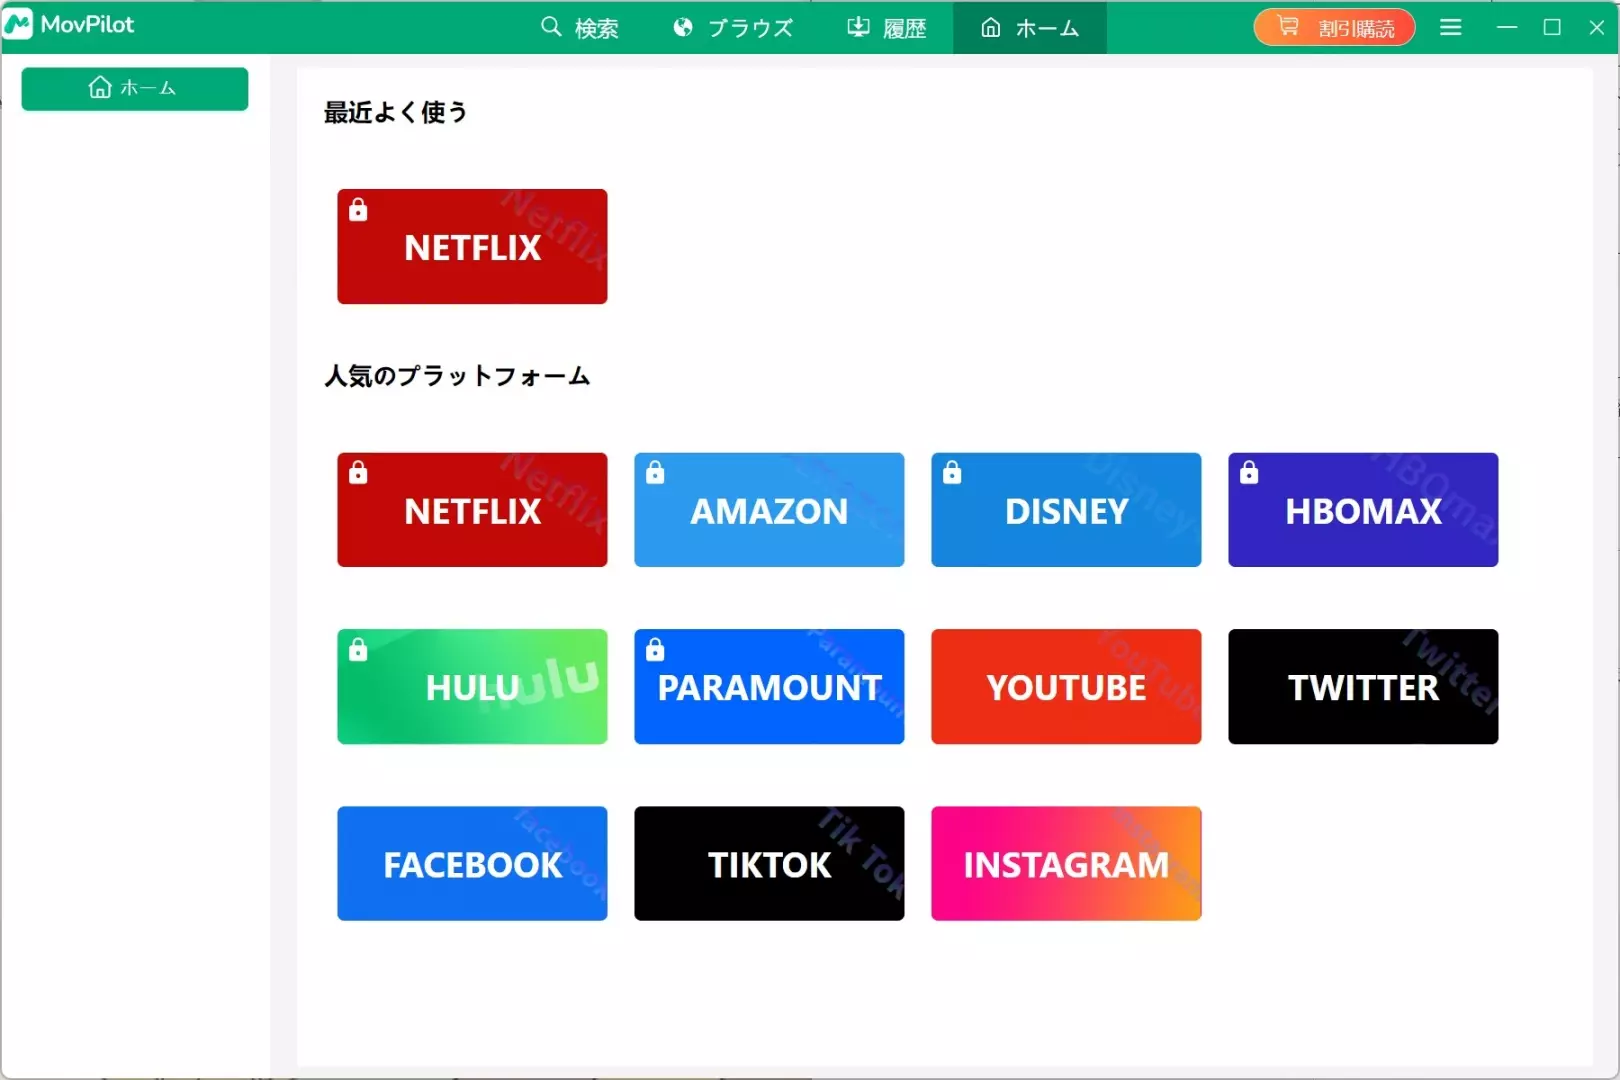The width and height of the screenshot is (1620, 1080).
Task: Open the hamburger menu icon
Action: pos(1451,28)
